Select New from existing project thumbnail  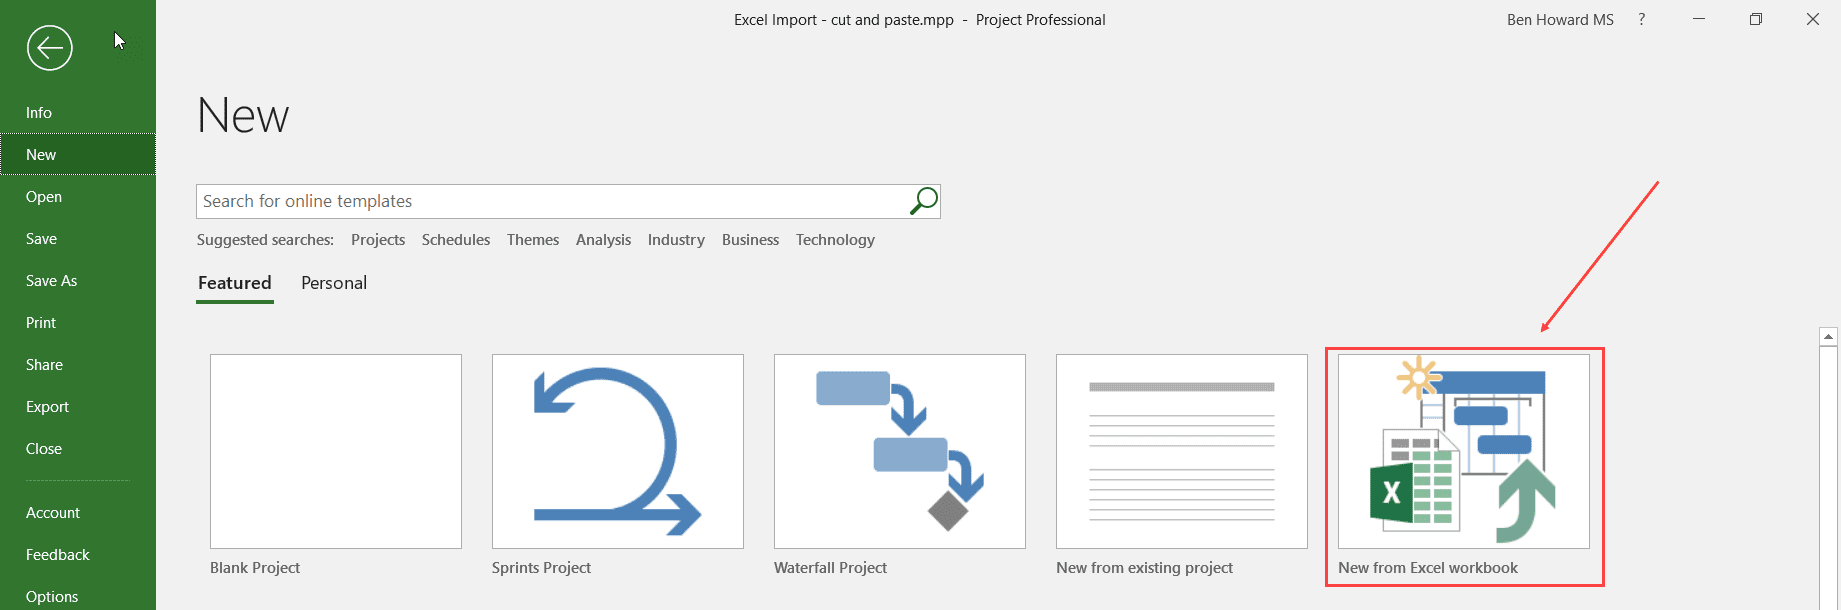click(x=1182, y=451)
